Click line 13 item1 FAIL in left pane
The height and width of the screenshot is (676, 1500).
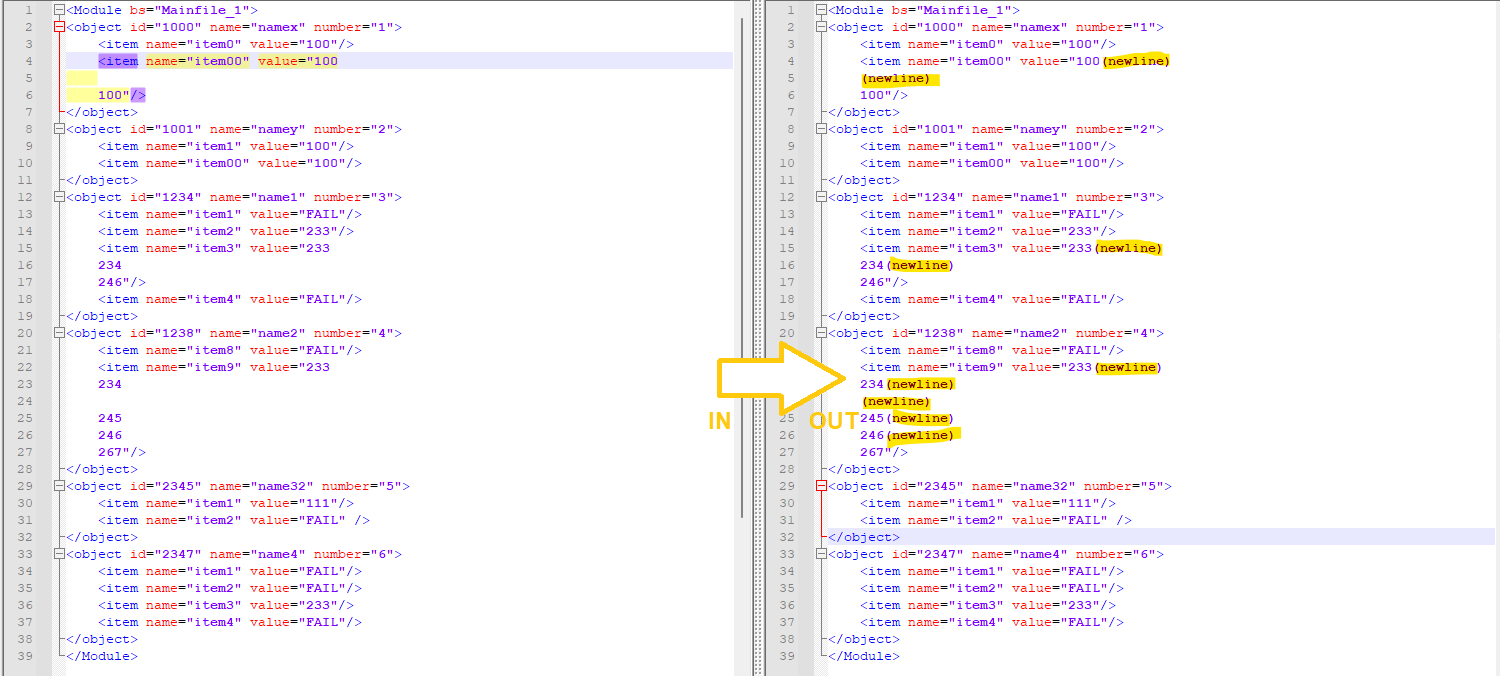point(230,214)
